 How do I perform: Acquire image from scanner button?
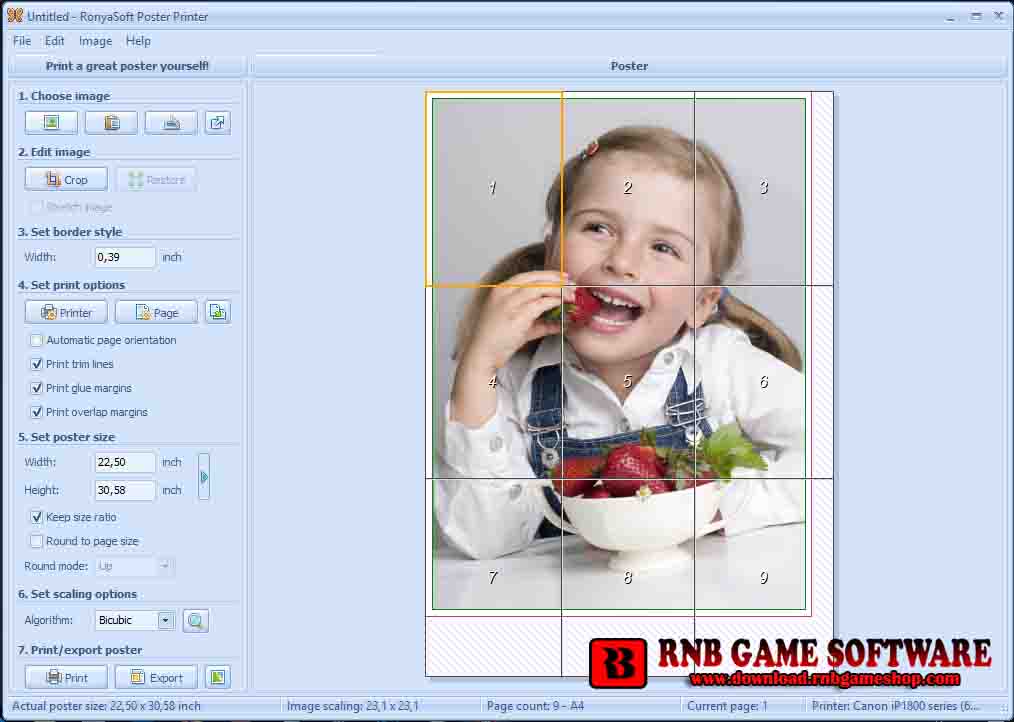[171, 122]
